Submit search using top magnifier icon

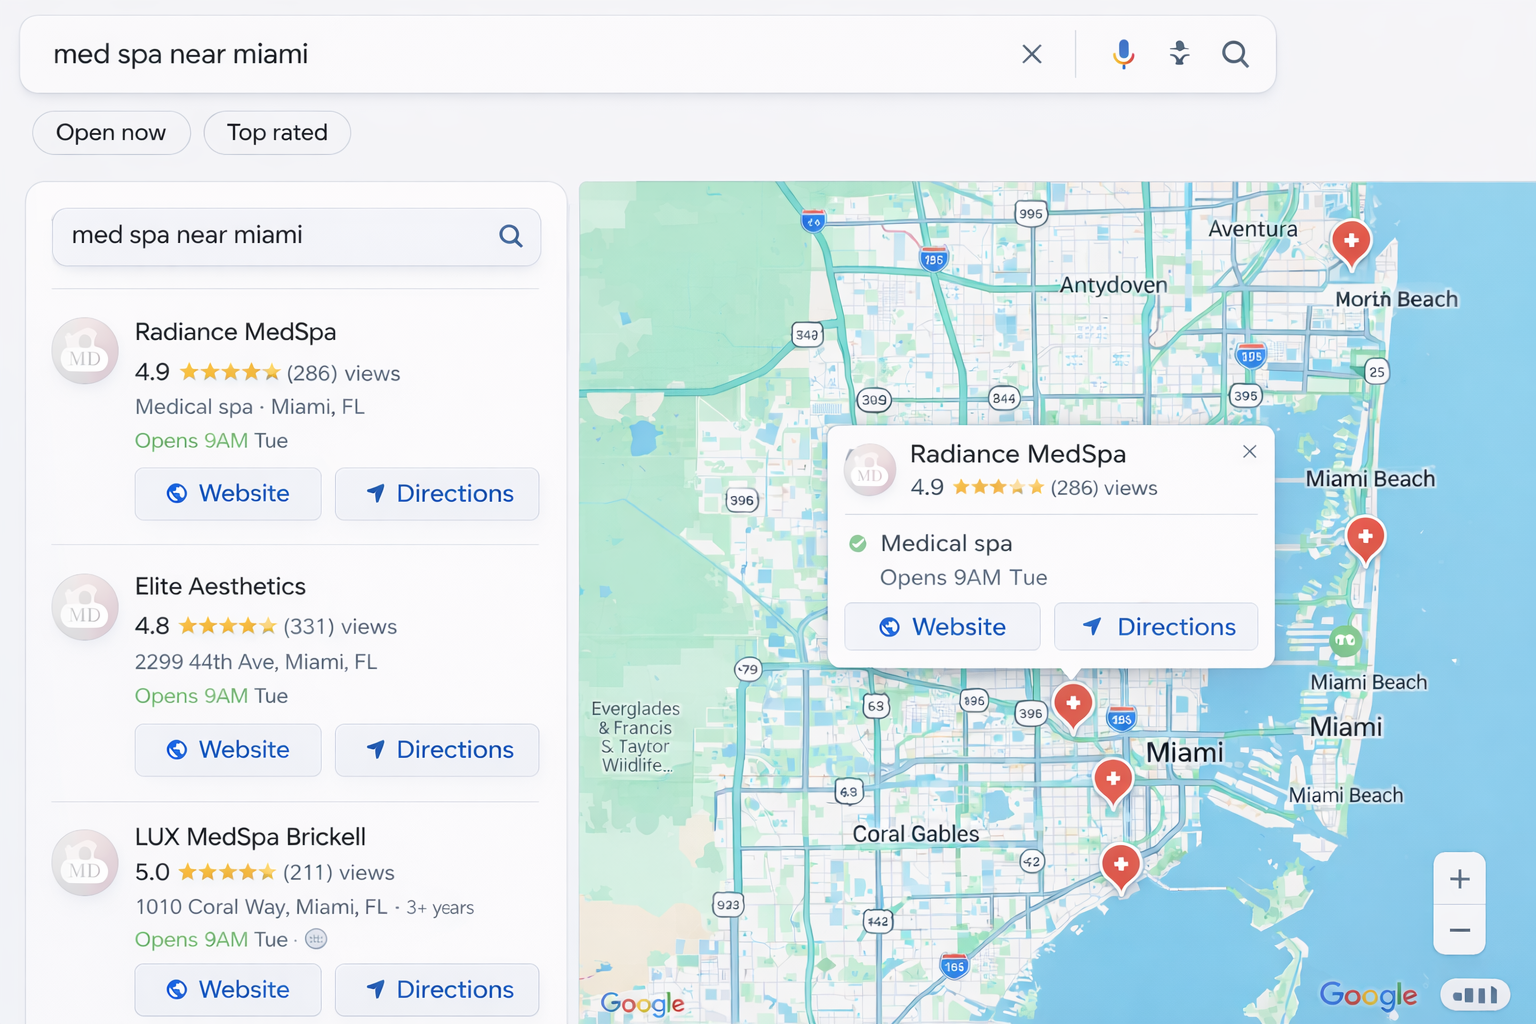[1236, 54]
